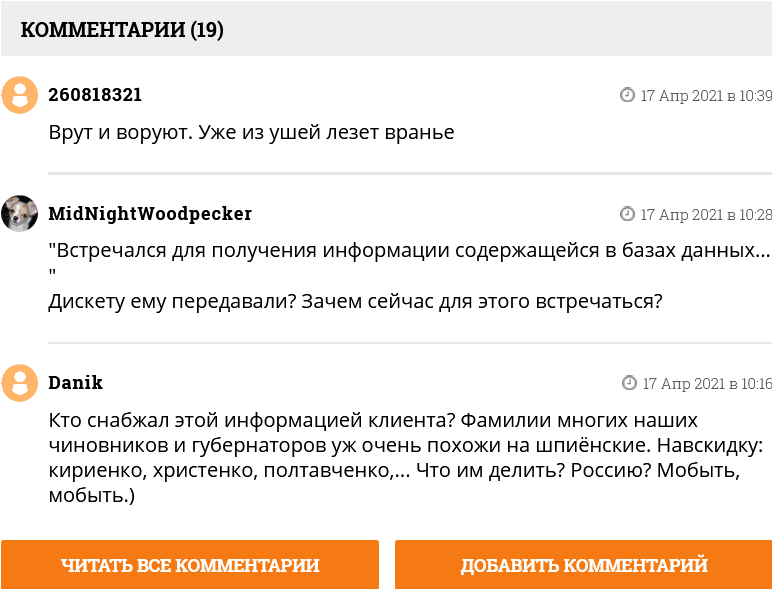Screen dimensions: 772x589
Task: Click the КОММЕНТАРИИ (19) section header
Action: click(x=122, y=30)
